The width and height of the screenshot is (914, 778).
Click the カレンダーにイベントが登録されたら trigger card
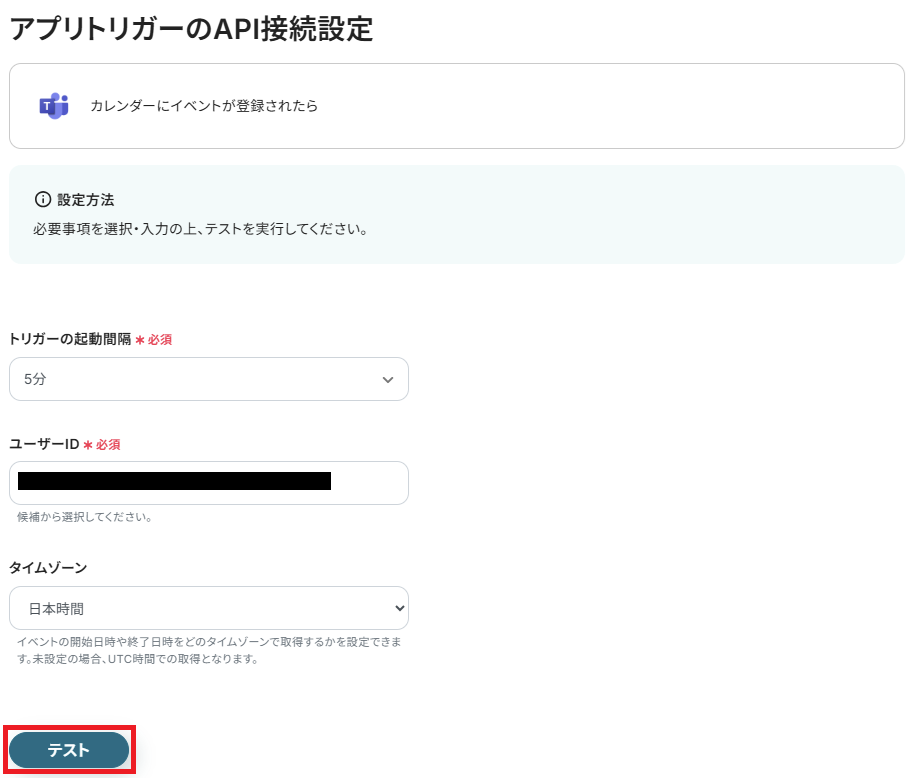456,106
